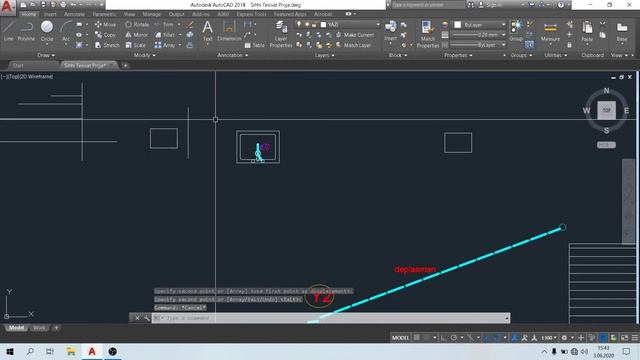
Task: Click the command line input field
Action: [331, 318]
